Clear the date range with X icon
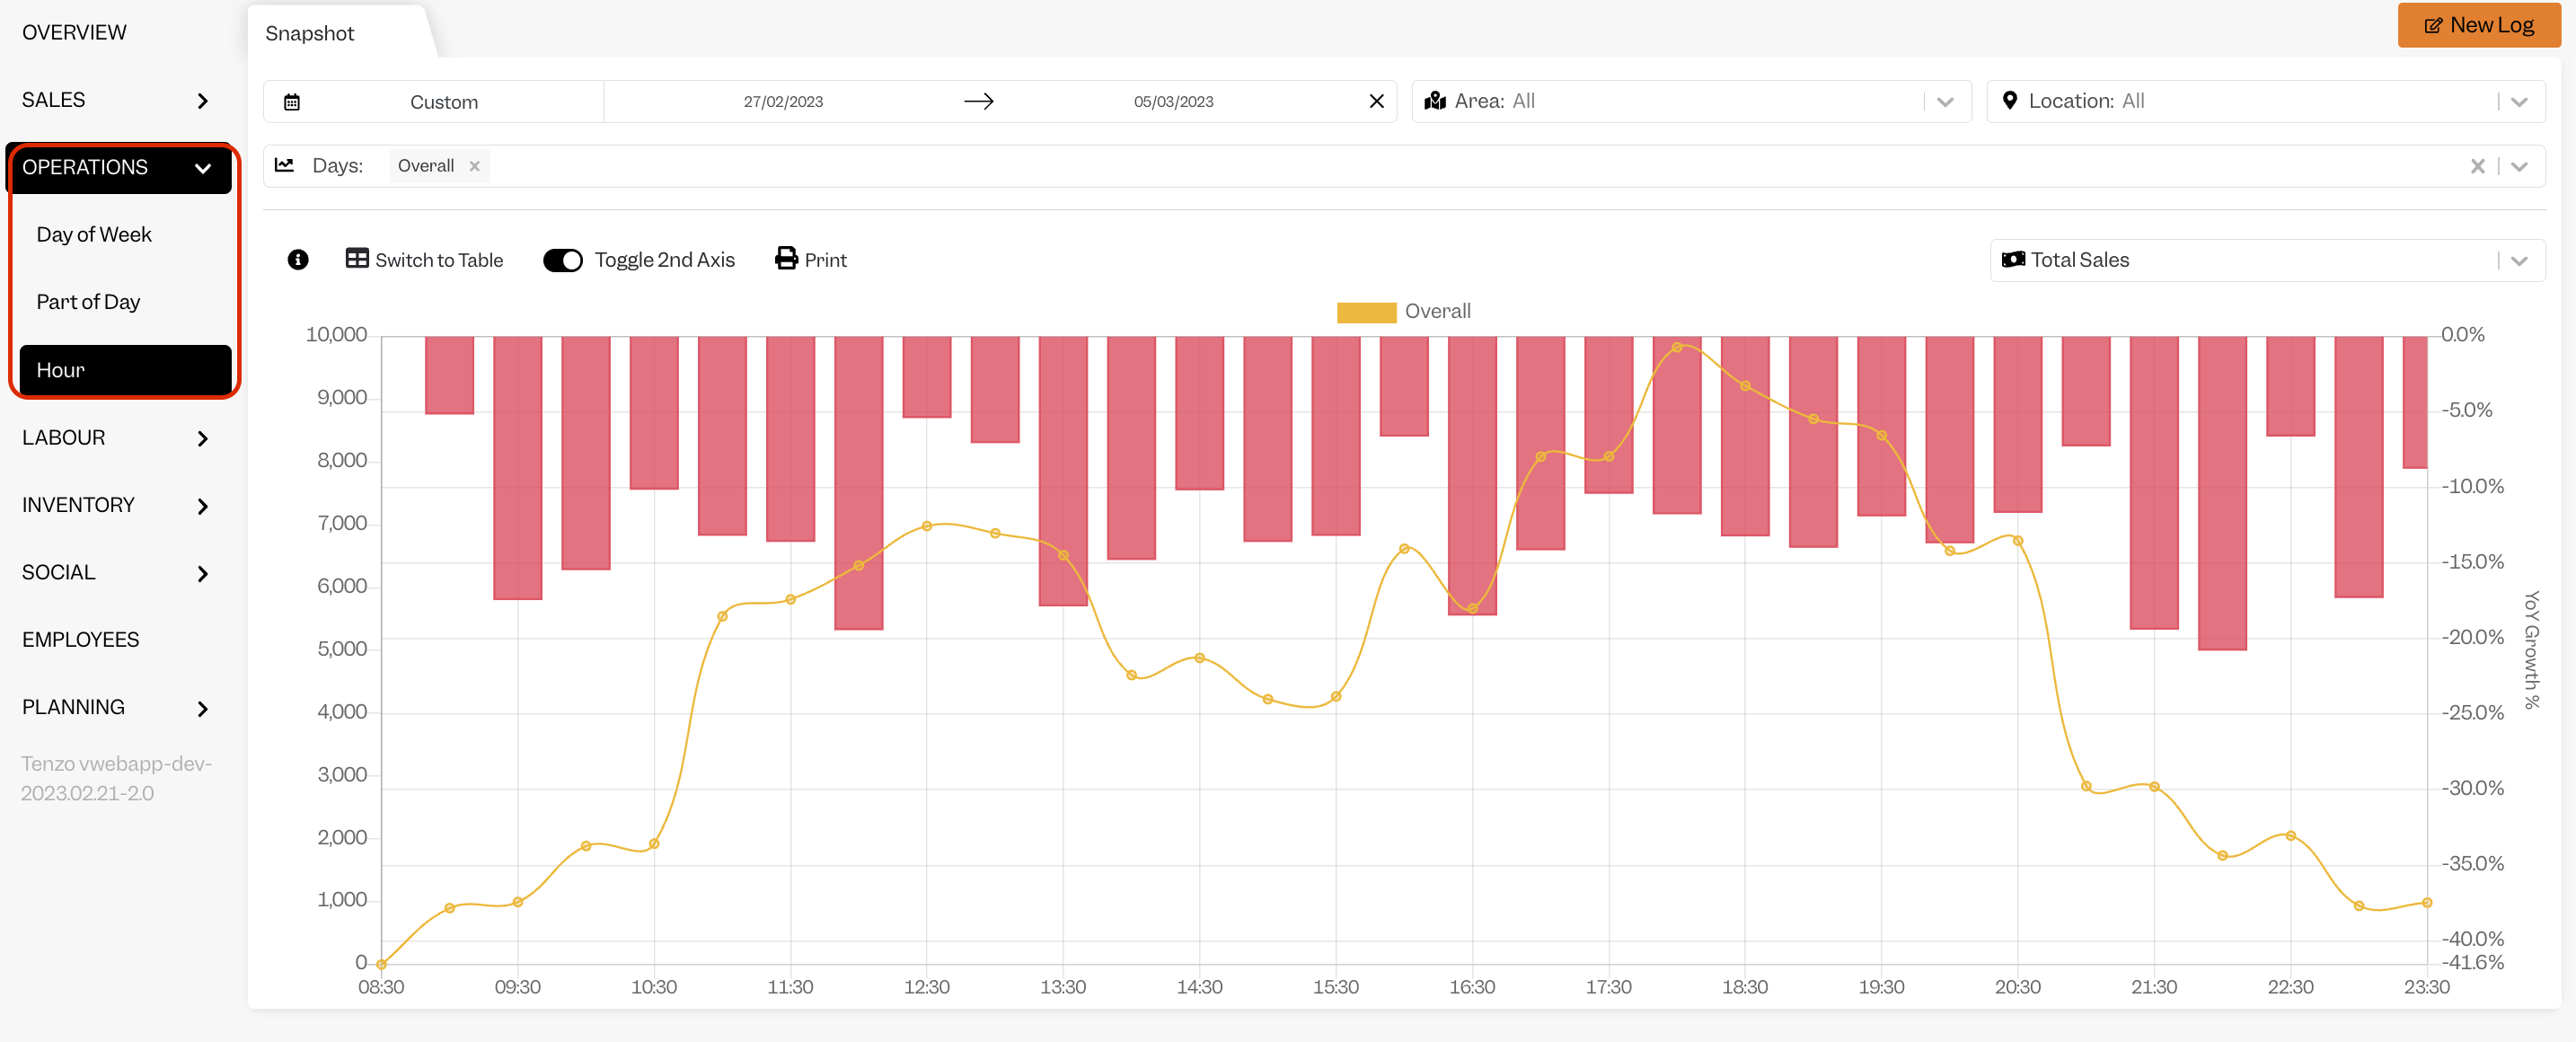The image size is (2576, 1042). tap(1376, 101)
